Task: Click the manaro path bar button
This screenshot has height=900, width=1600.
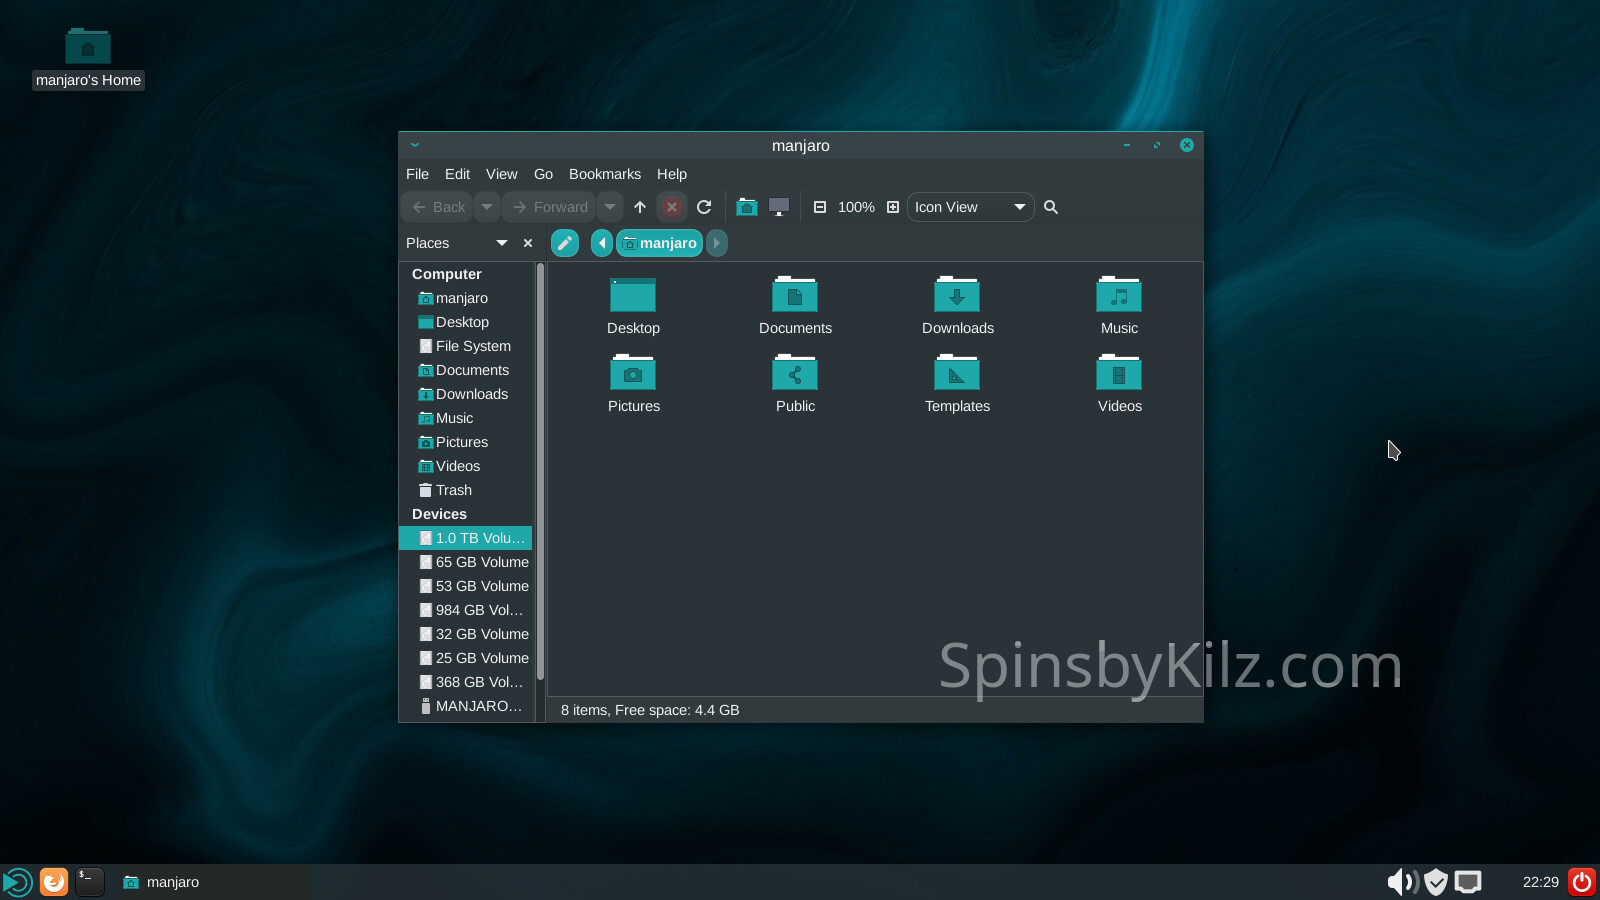Action: click(x=660, y=243)
